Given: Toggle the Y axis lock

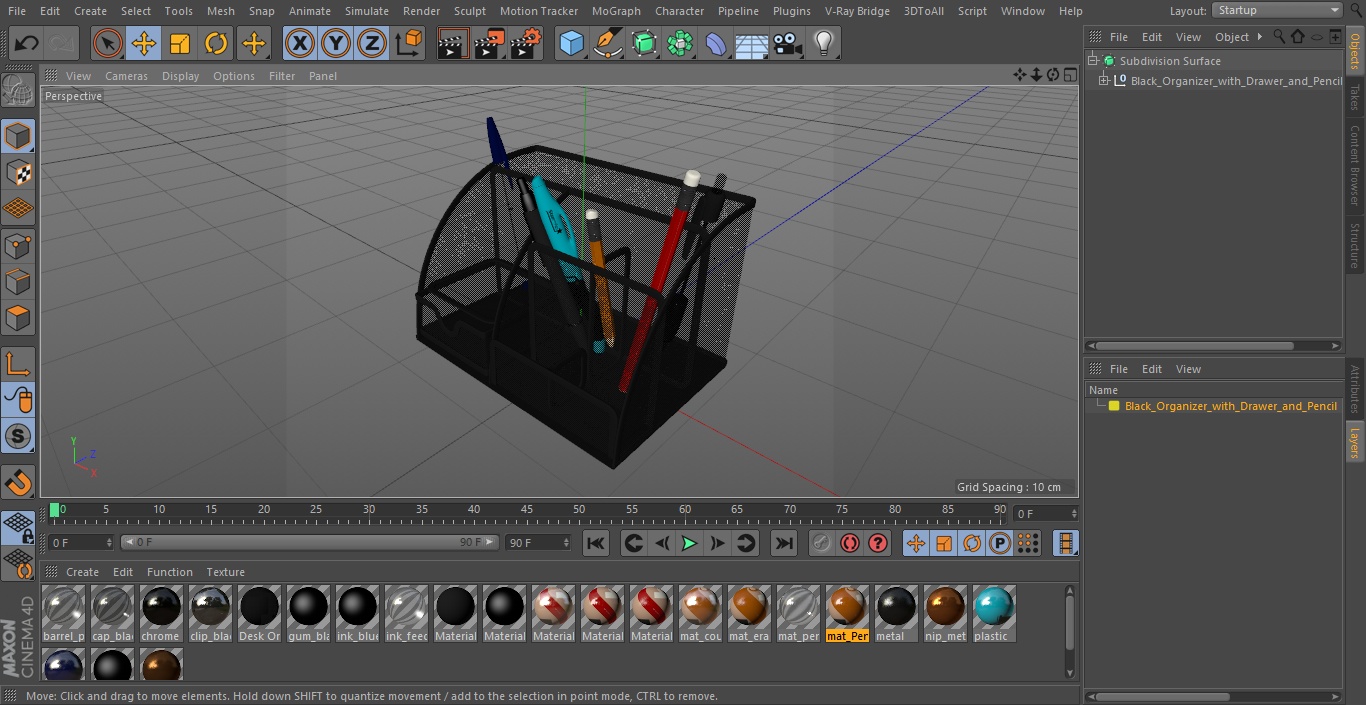Looking at the screenshot, I should point(336,43).
